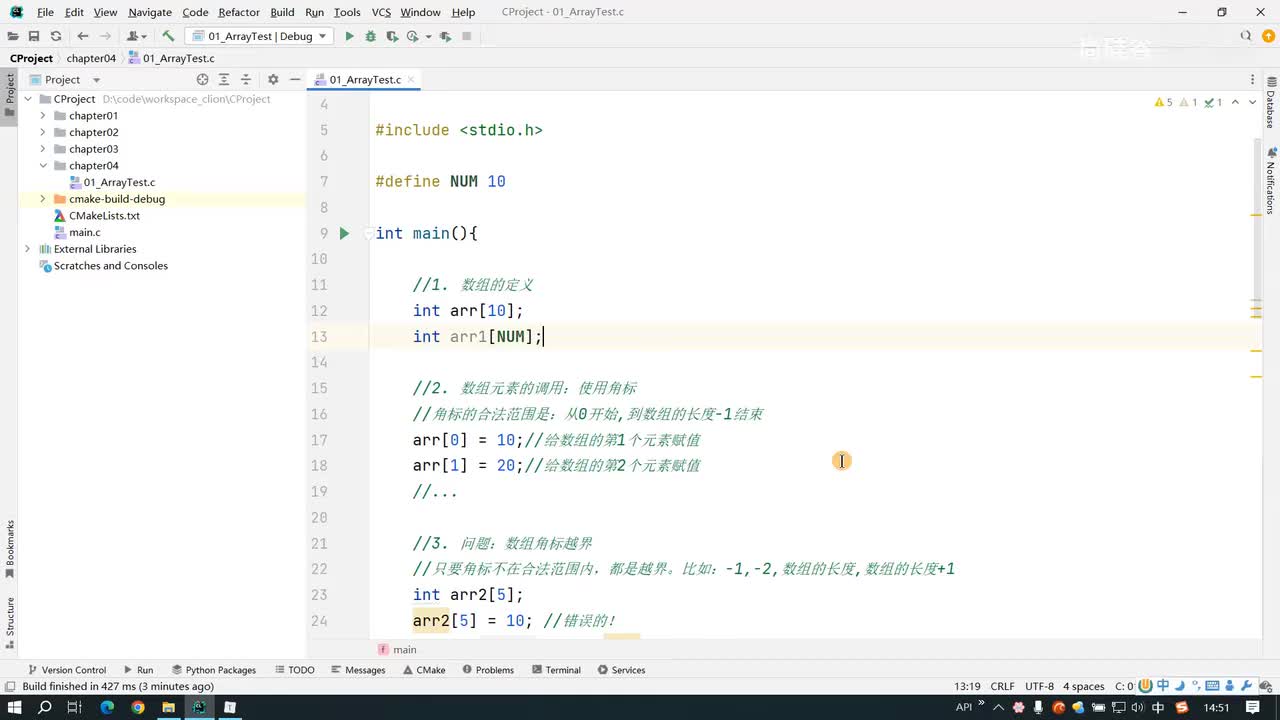The image size is (1280, 720).
Task: Reload all files from disk
Action: pyautogui.click(x=56, y=36)
